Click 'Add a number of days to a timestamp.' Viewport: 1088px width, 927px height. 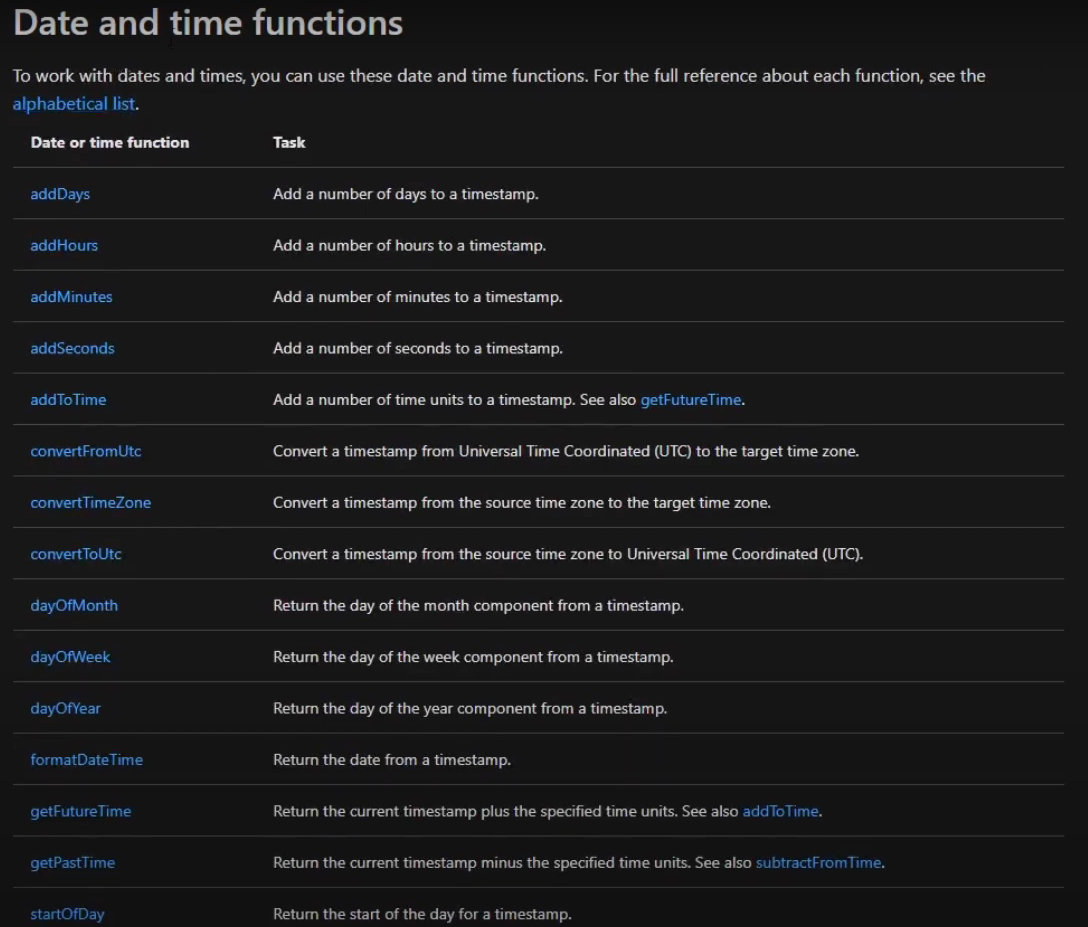406,194
